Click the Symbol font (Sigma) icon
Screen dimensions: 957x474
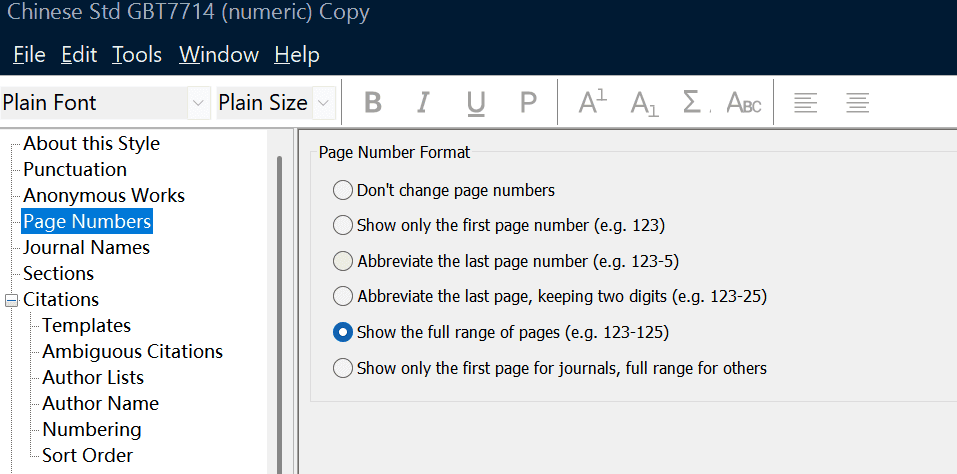point(693,102)
